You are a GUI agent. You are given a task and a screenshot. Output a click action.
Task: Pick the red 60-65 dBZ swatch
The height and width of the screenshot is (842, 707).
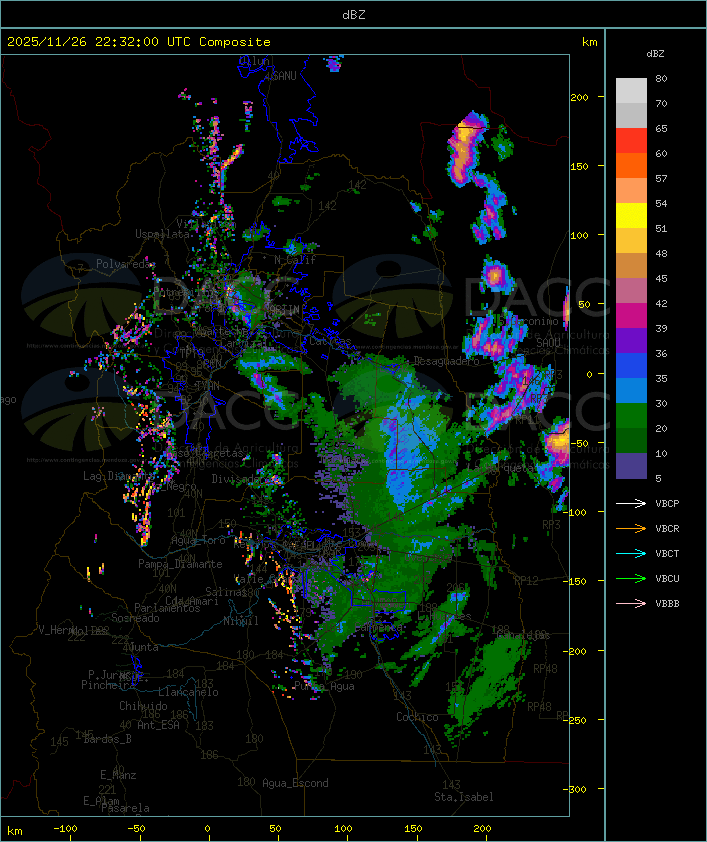[631, 141]
